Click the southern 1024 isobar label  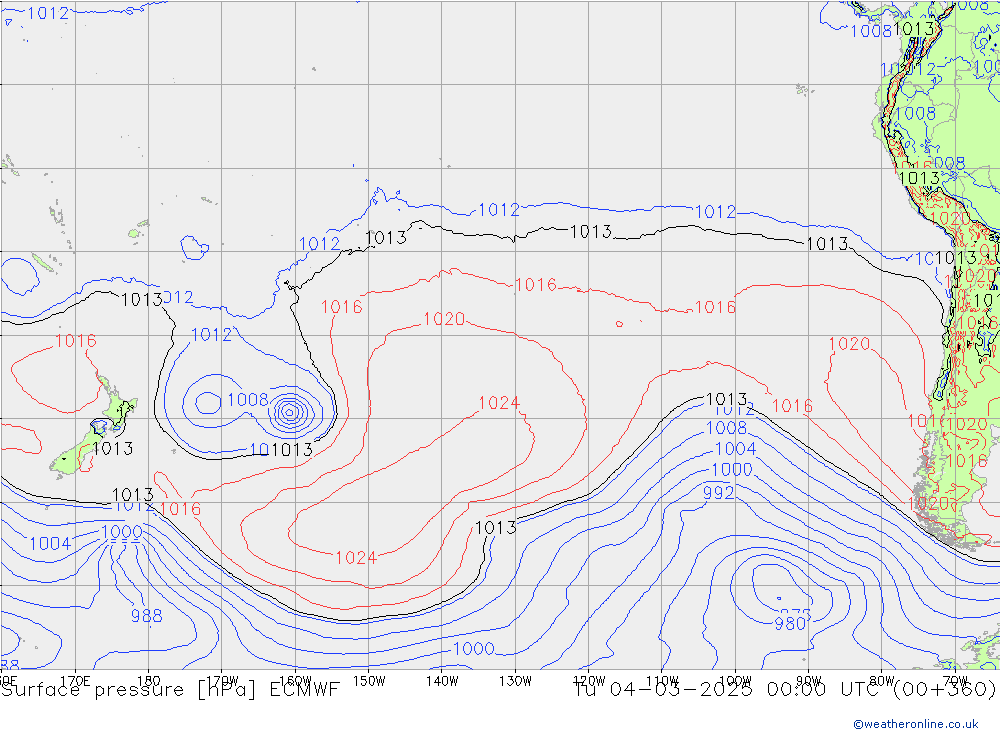[x=356, y=558]
